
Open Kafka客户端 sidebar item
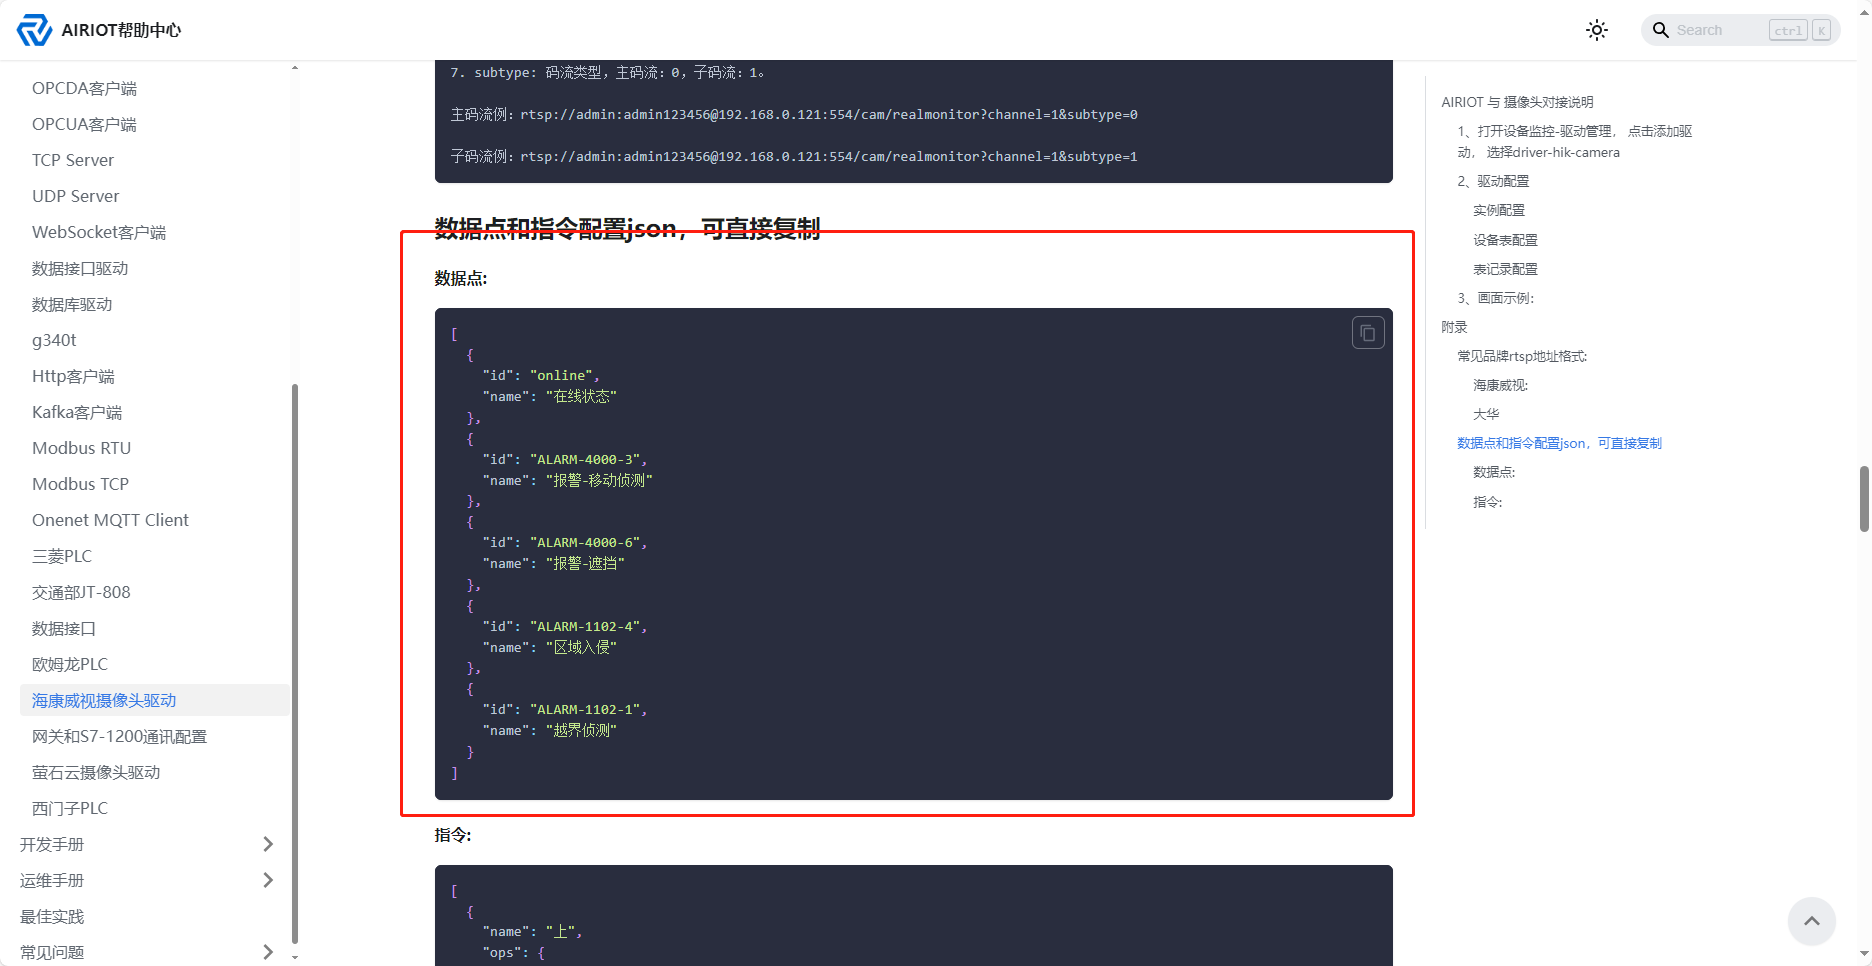click(x=77, y=412)
